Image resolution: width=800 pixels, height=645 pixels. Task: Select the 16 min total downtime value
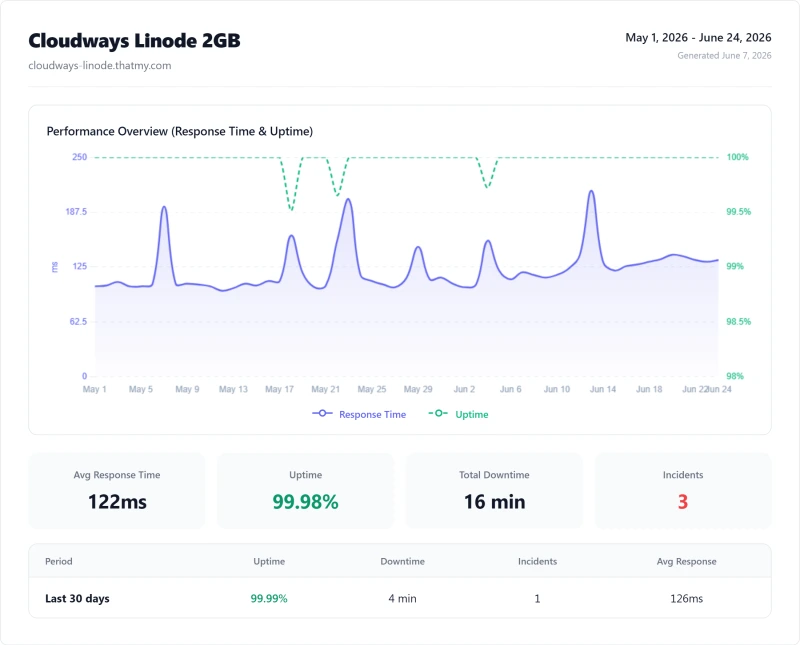pos(494,502)
